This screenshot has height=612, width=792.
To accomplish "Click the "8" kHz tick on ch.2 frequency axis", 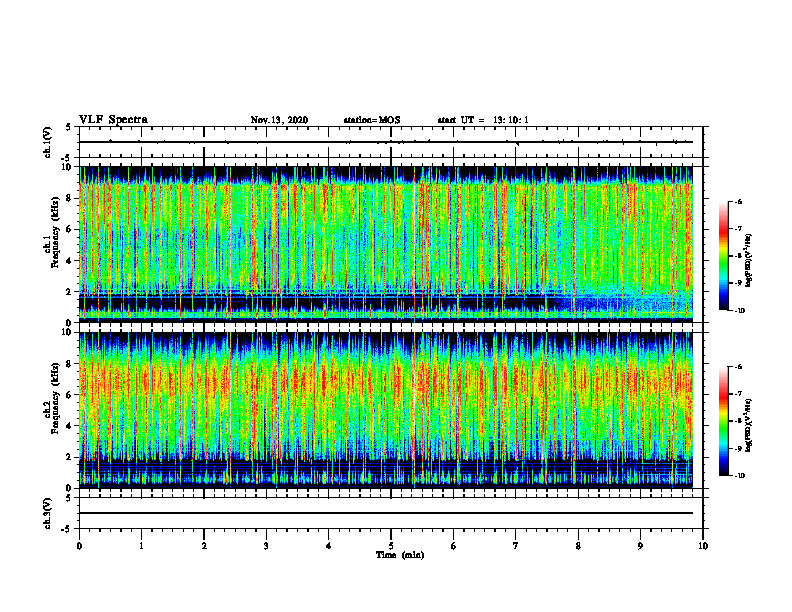I will point(70,364).
